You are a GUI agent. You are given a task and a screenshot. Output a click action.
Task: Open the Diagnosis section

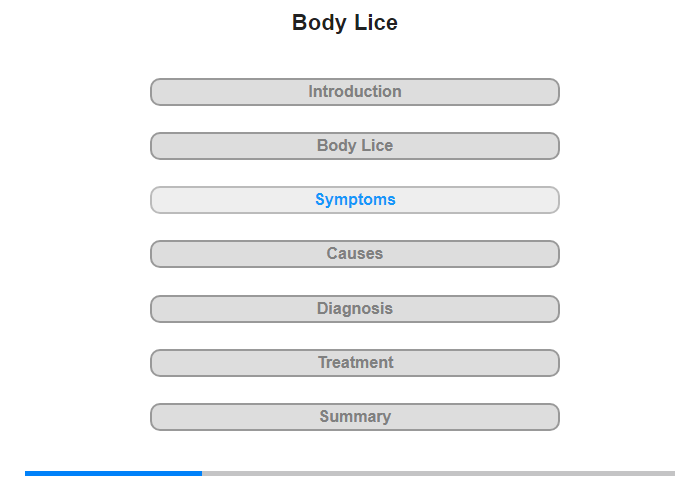354,309
